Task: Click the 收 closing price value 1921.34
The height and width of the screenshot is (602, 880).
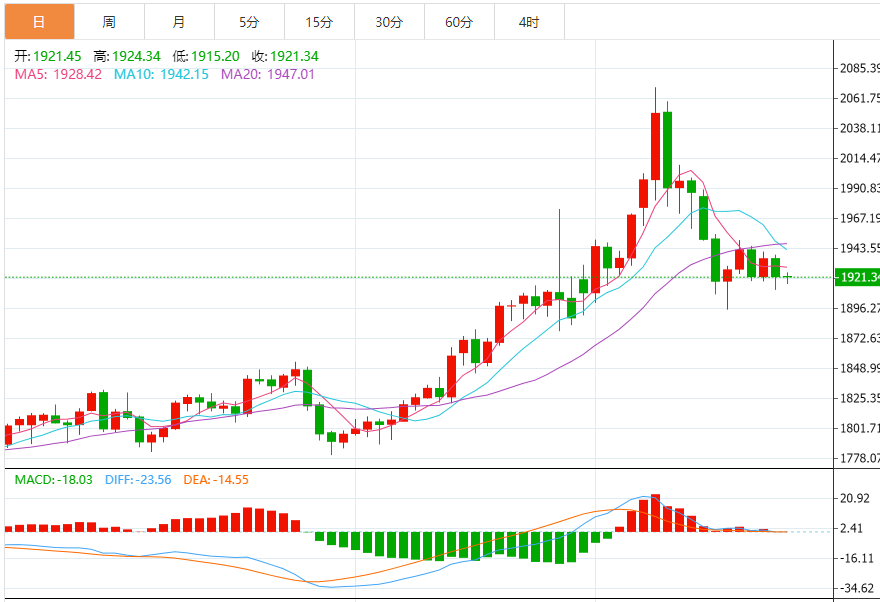Action: (x=294, y=56)
